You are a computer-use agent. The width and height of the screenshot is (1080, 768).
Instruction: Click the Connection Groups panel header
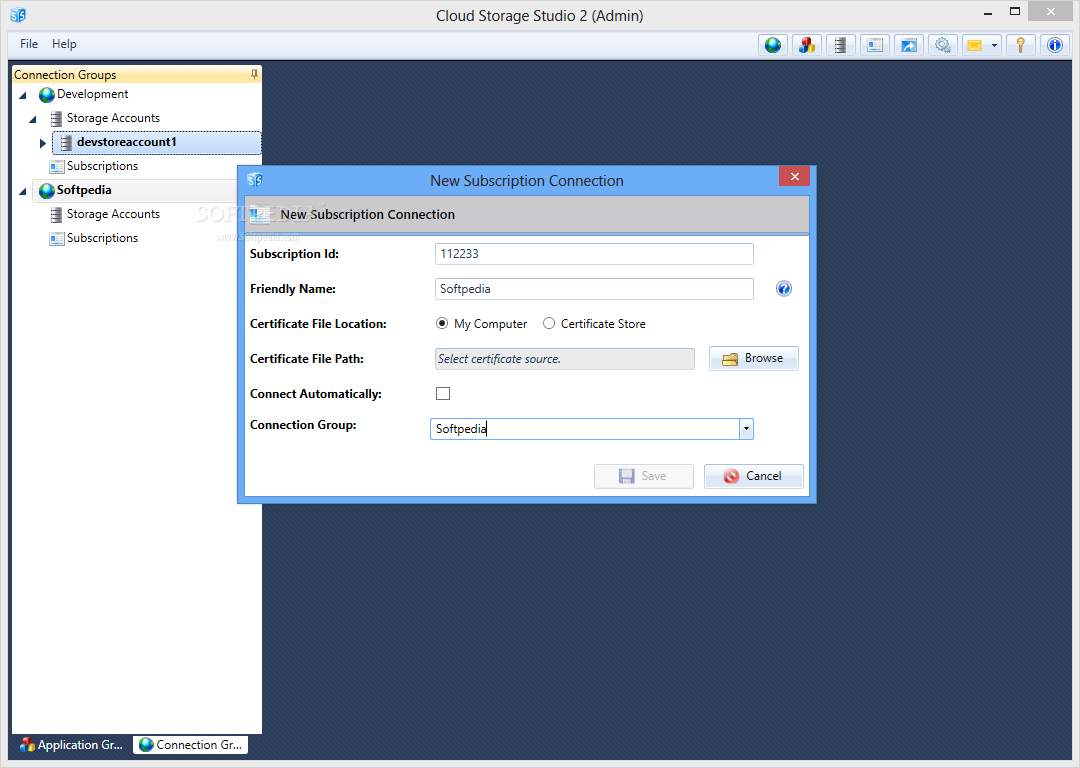click(x=136, y=74)
